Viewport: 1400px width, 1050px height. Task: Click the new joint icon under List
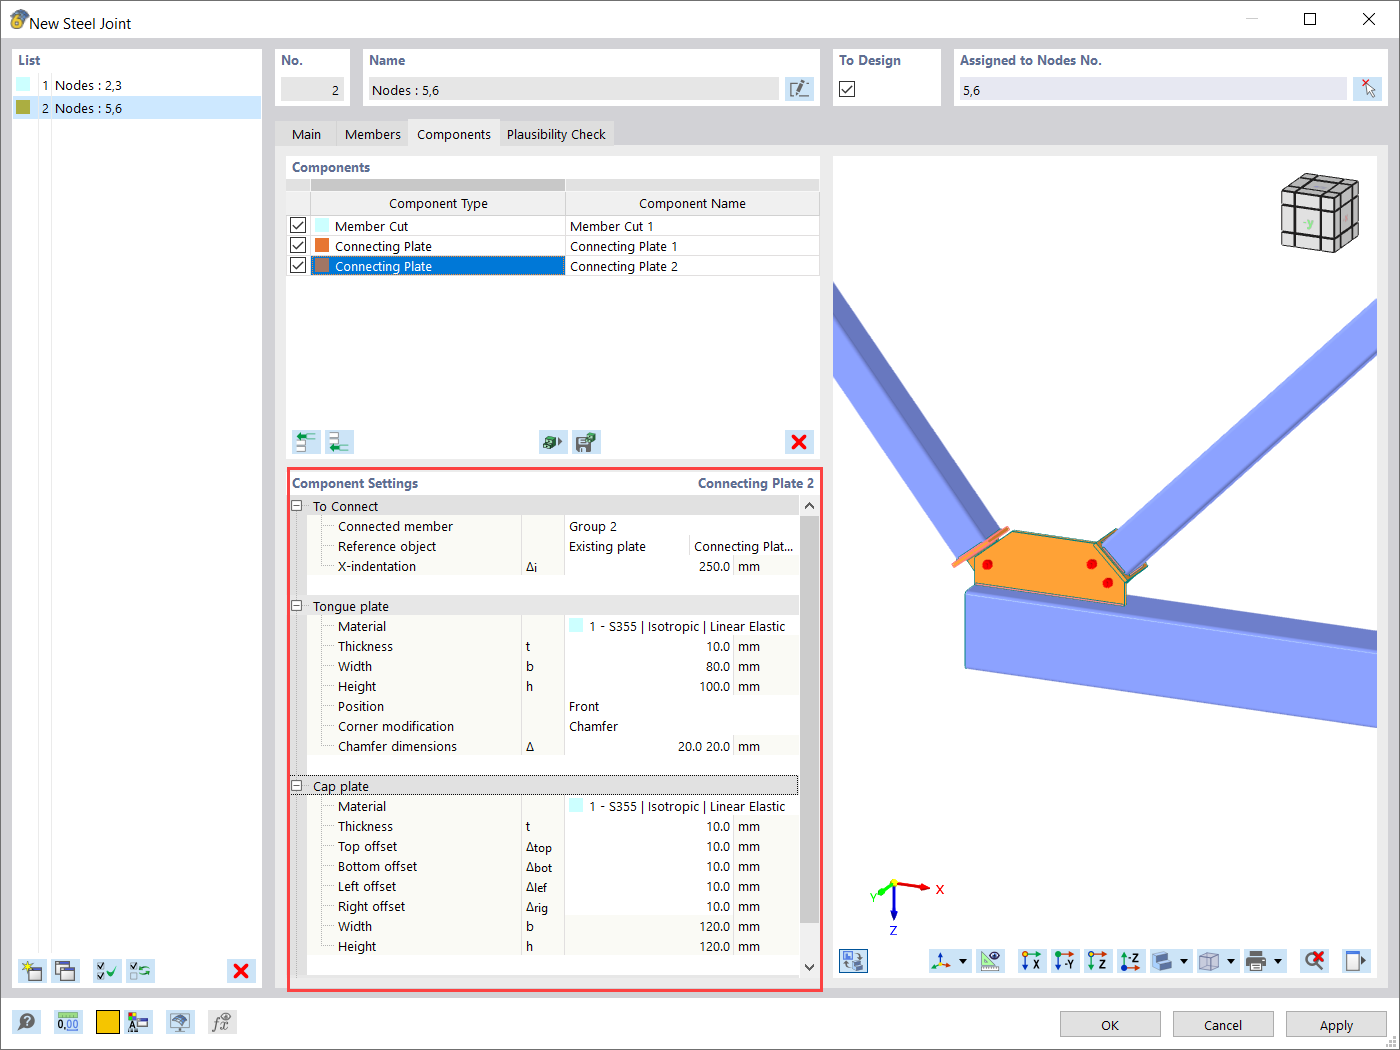coord(32,970)
